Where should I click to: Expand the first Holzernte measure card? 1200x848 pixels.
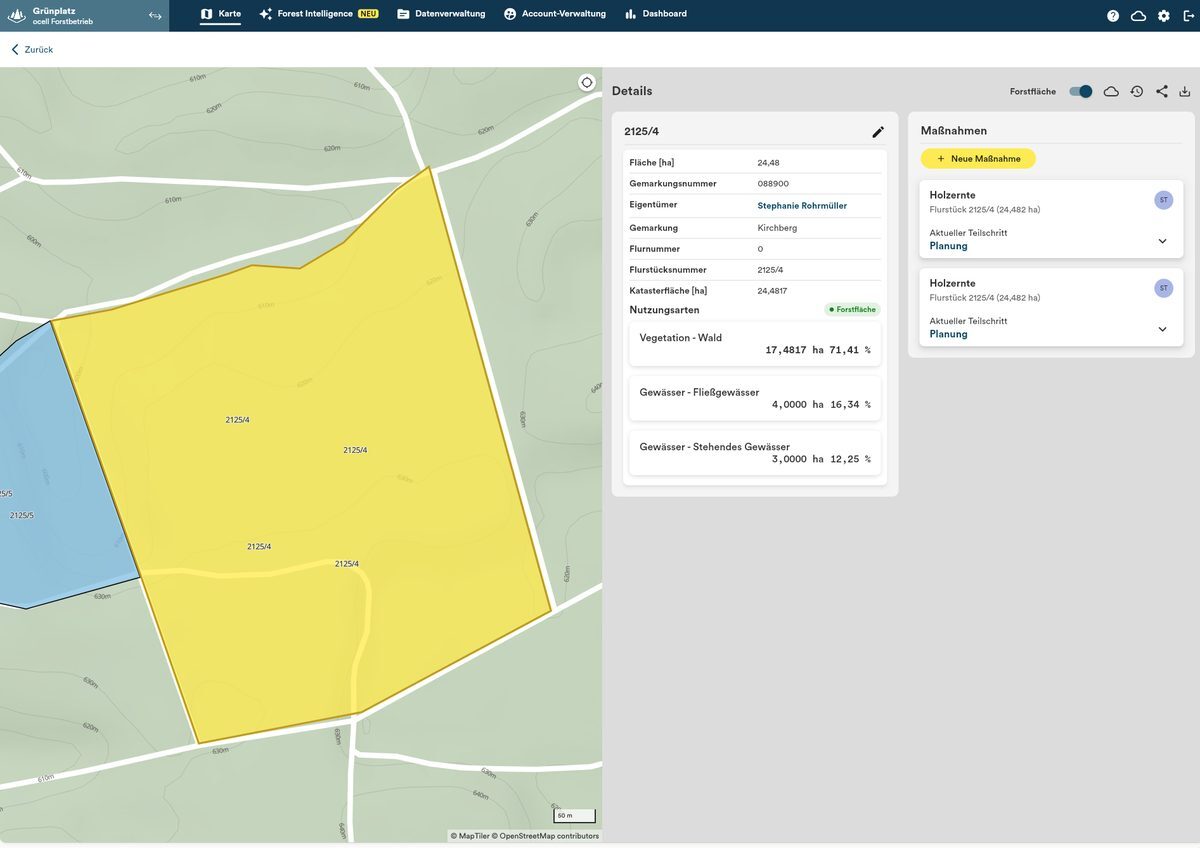click(x=1162, y=241)
